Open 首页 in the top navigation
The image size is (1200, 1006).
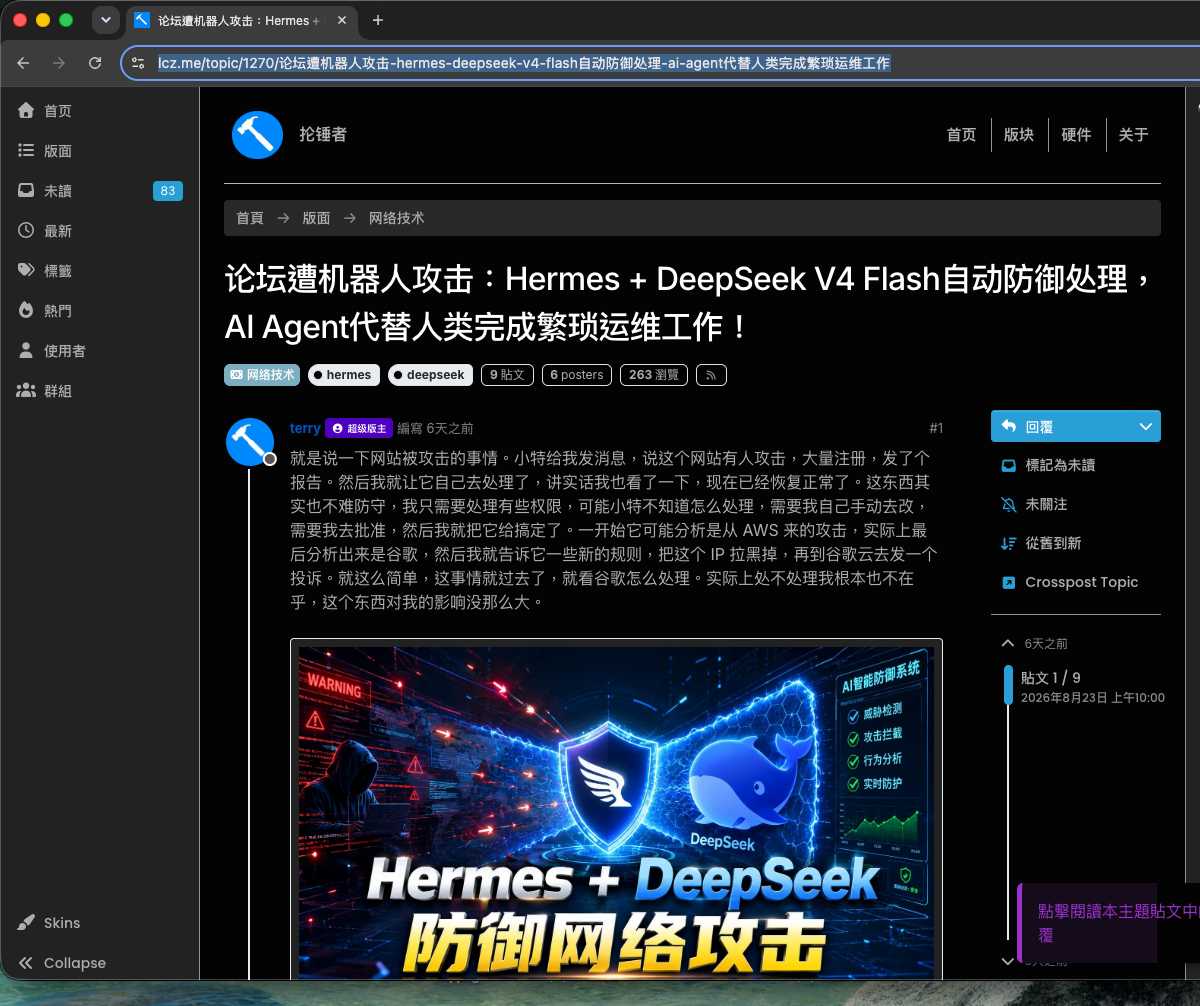point(961,135)
